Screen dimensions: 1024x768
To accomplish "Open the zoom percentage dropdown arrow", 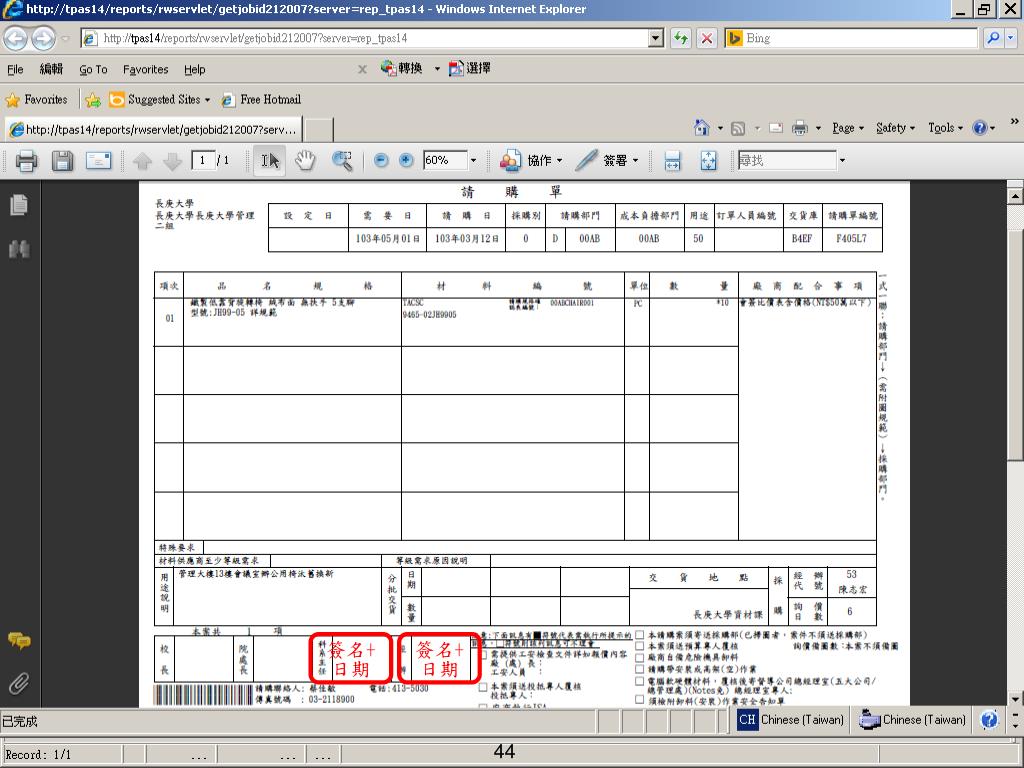I will coord(473,160).
